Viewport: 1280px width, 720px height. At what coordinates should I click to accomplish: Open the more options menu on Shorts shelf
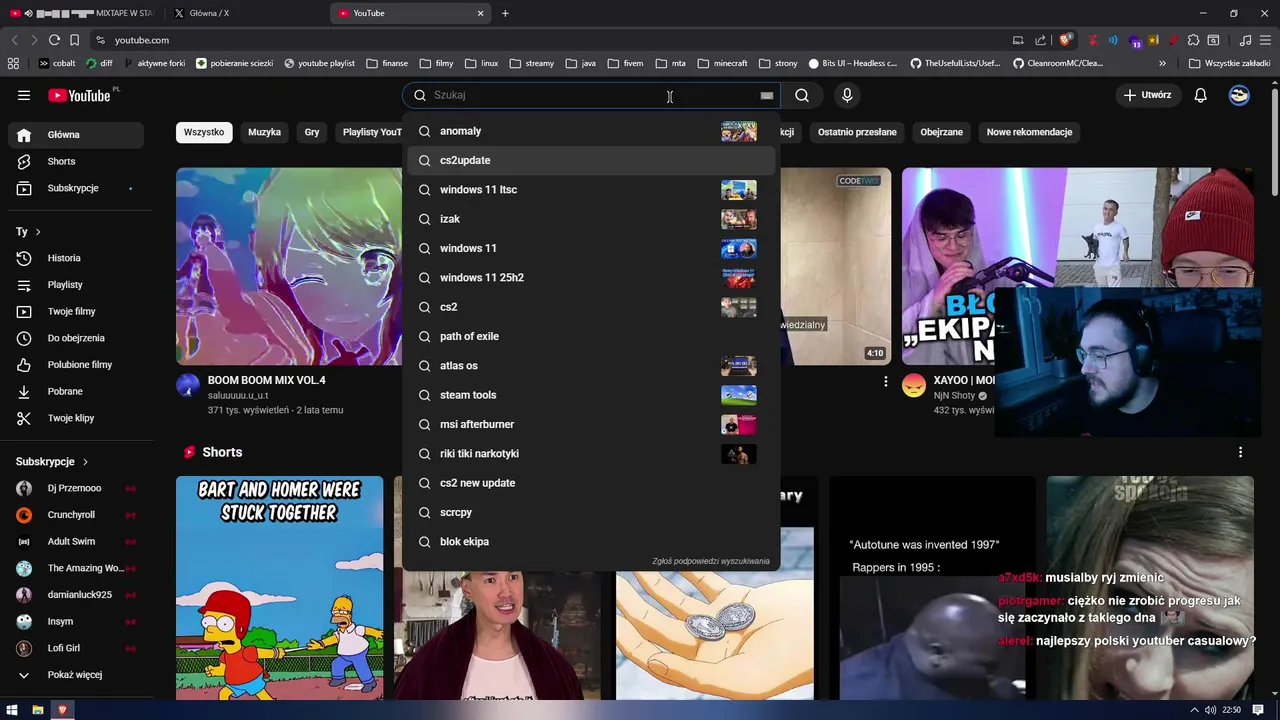coord(1240,452)
